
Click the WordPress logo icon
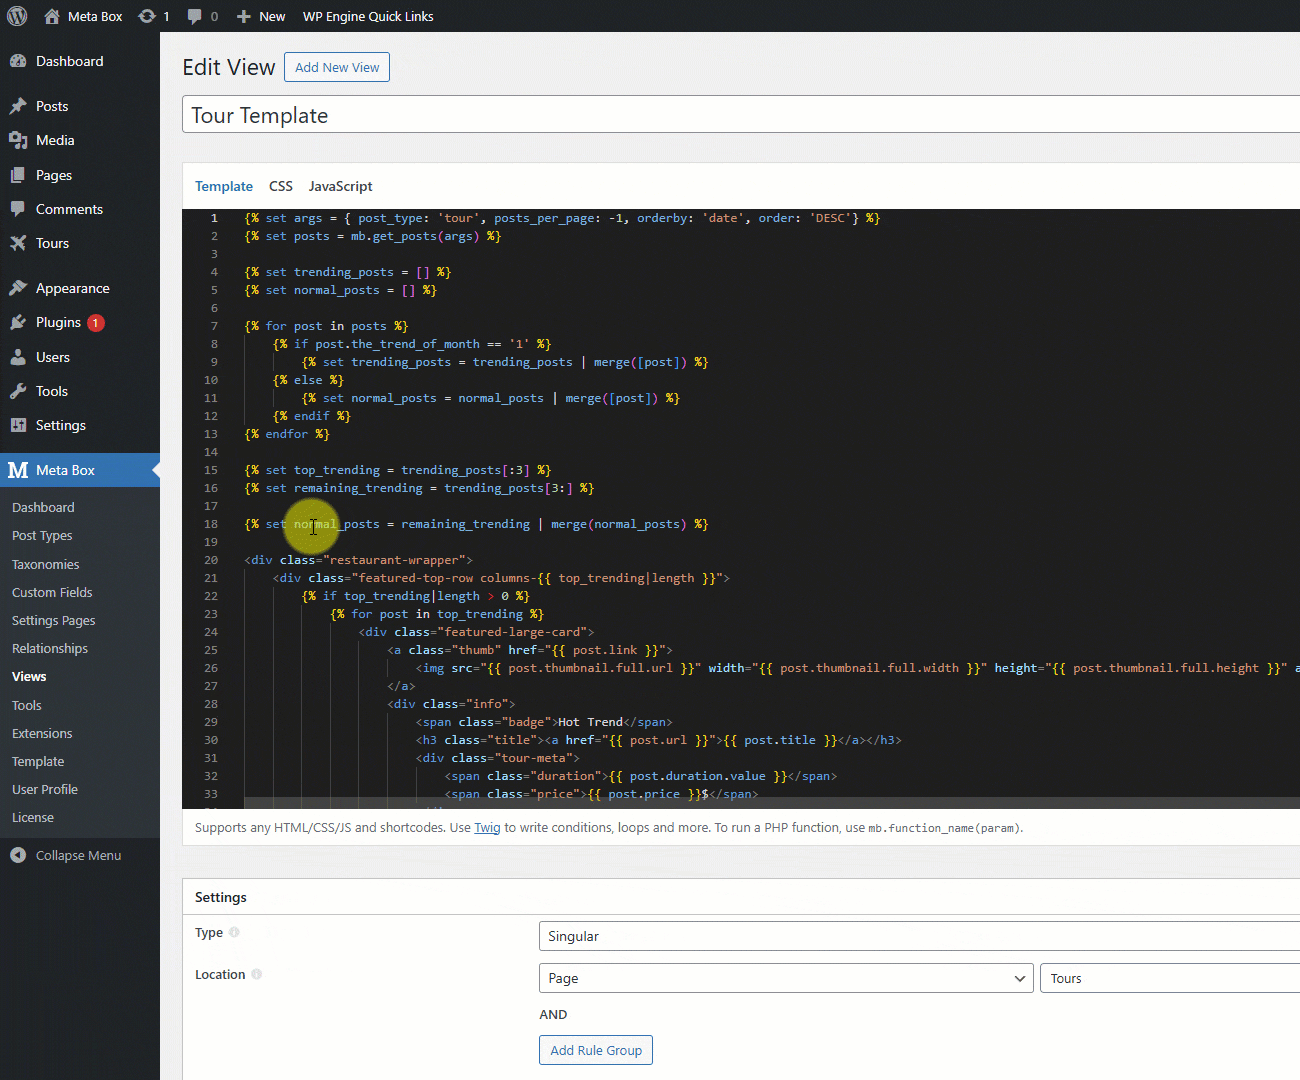[17, 16]
